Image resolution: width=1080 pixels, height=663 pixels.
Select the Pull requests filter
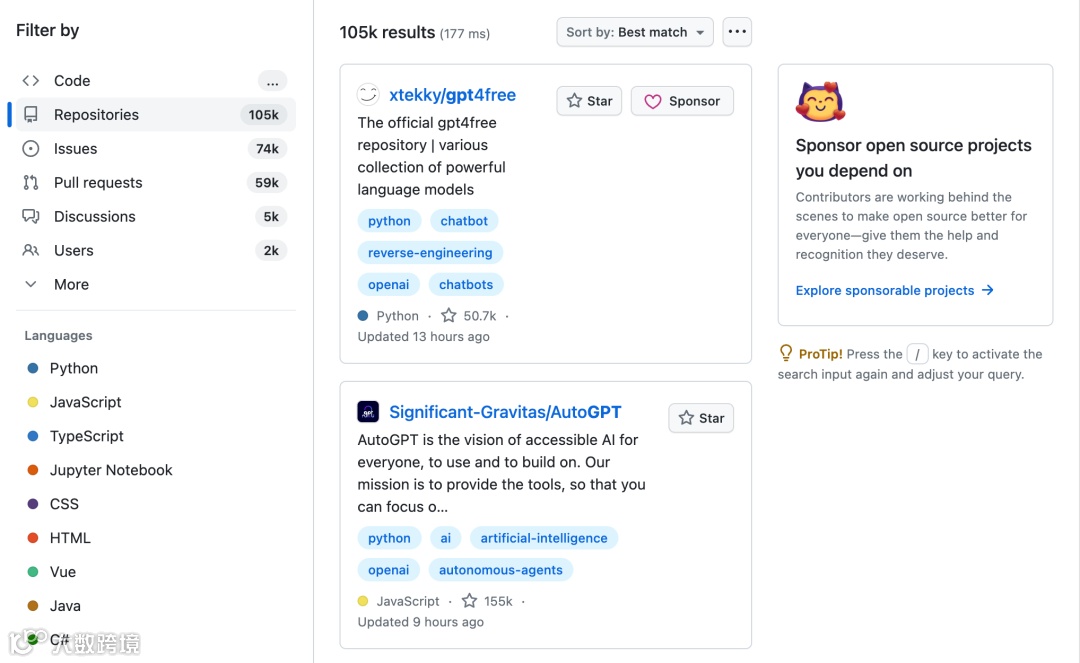[98, 183]
